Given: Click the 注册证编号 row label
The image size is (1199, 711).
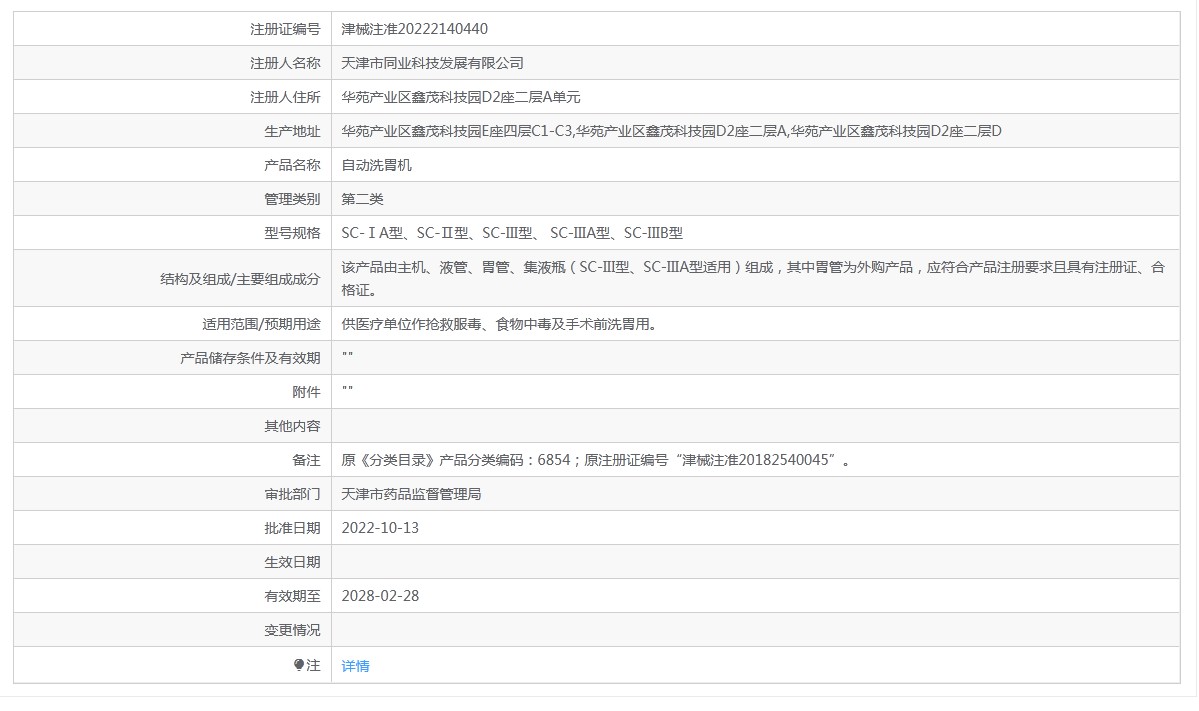Looking at the screenshot, I should pos(285,29).
